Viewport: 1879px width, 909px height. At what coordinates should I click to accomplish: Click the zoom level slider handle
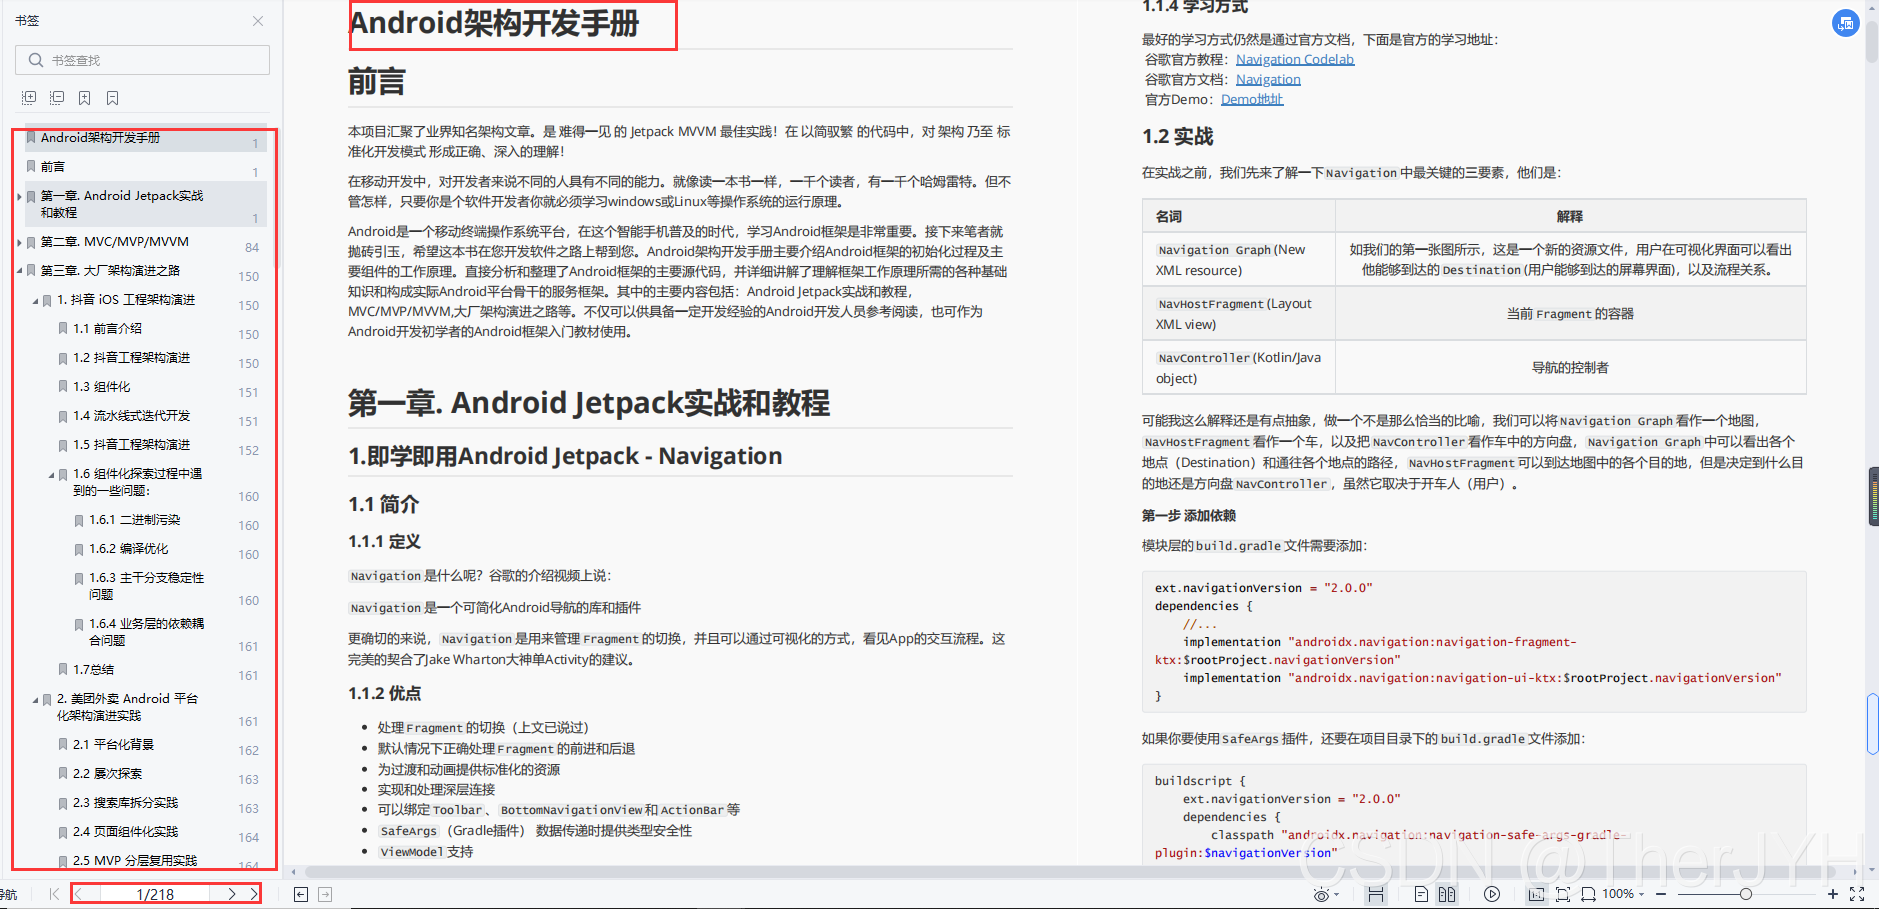pos(1746,894)
